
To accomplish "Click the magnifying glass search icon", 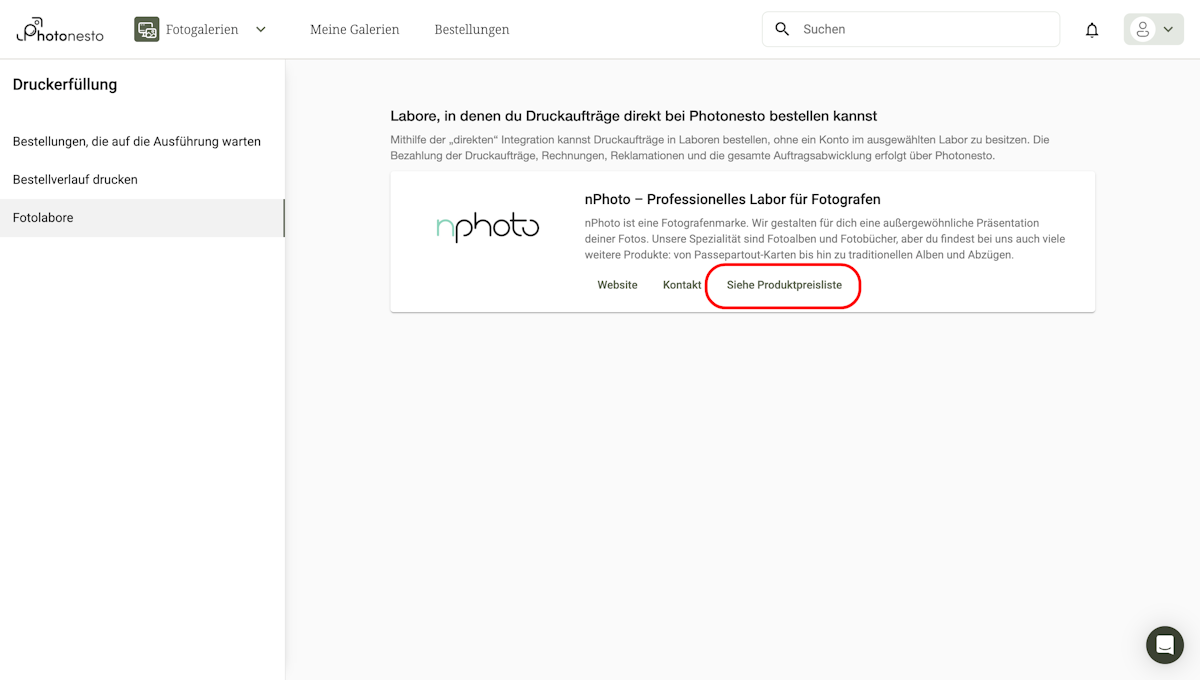I will click(782, 29).
